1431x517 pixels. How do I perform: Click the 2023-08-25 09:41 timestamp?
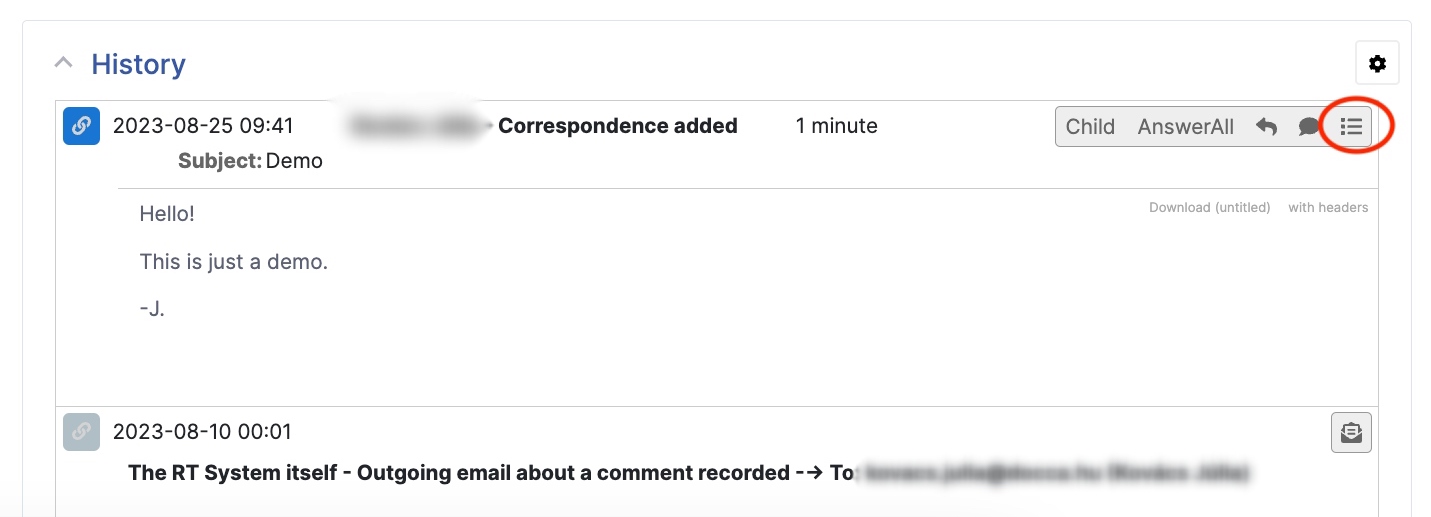pyautogui.click(x=203, y=126)
